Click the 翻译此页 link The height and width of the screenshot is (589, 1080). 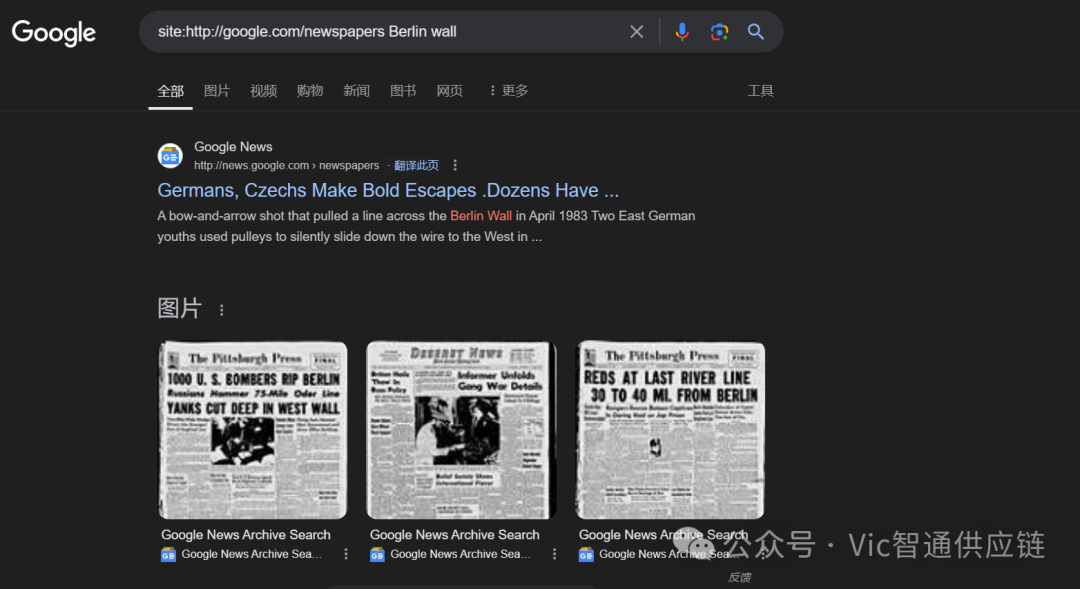click(x=416, y=165)
